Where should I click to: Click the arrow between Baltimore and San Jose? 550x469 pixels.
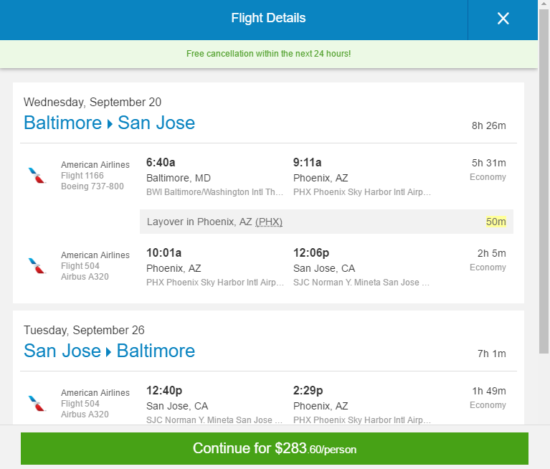(110, 124)
